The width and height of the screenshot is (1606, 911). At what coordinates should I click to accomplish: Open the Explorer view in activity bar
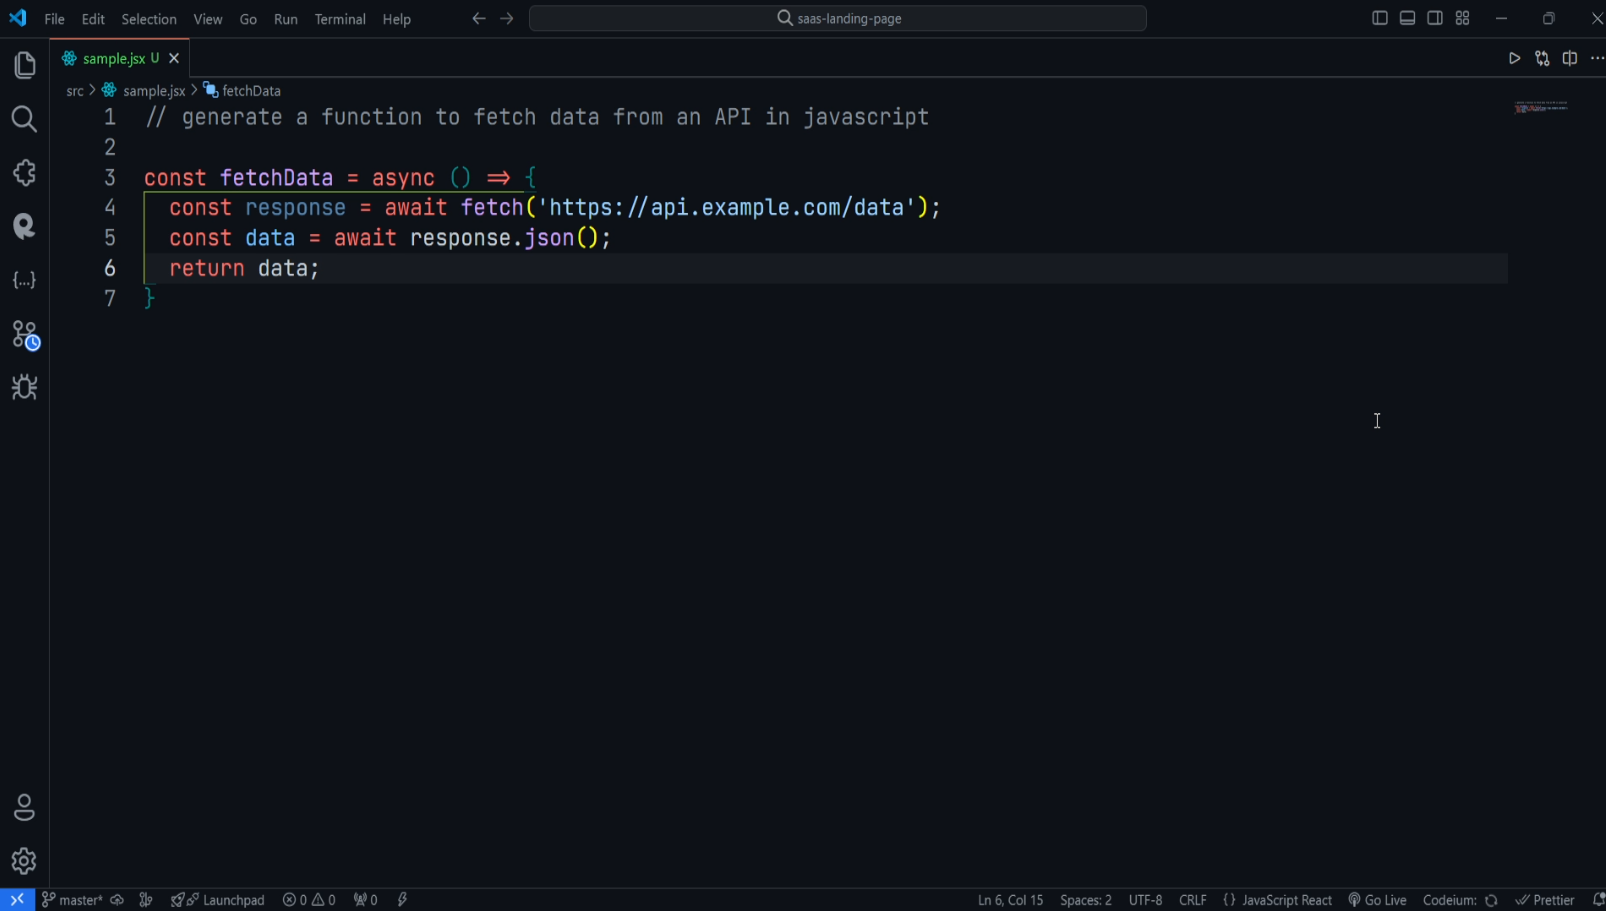tap(24, 65)
